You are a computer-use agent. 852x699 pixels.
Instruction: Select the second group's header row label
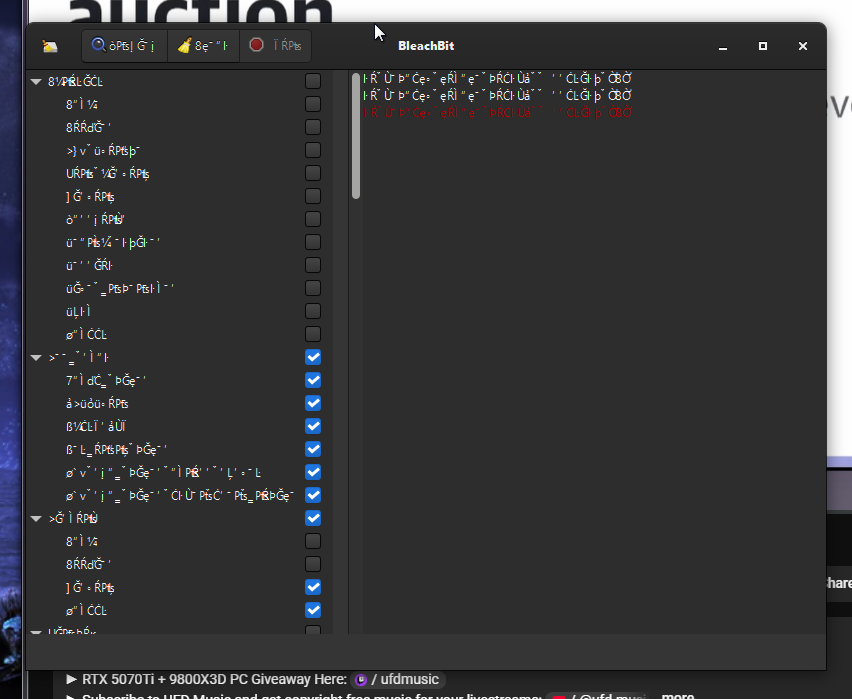79,357
